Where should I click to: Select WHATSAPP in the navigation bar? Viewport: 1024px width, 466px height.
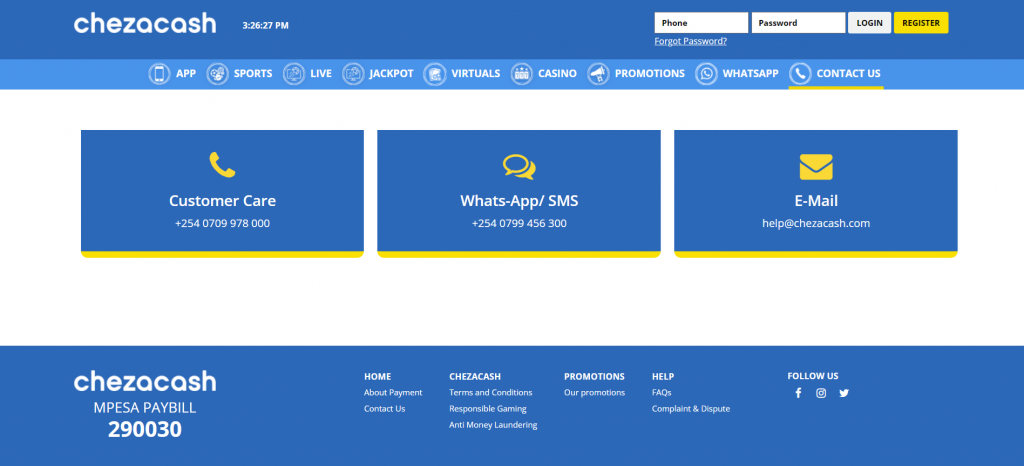point(750,74)
